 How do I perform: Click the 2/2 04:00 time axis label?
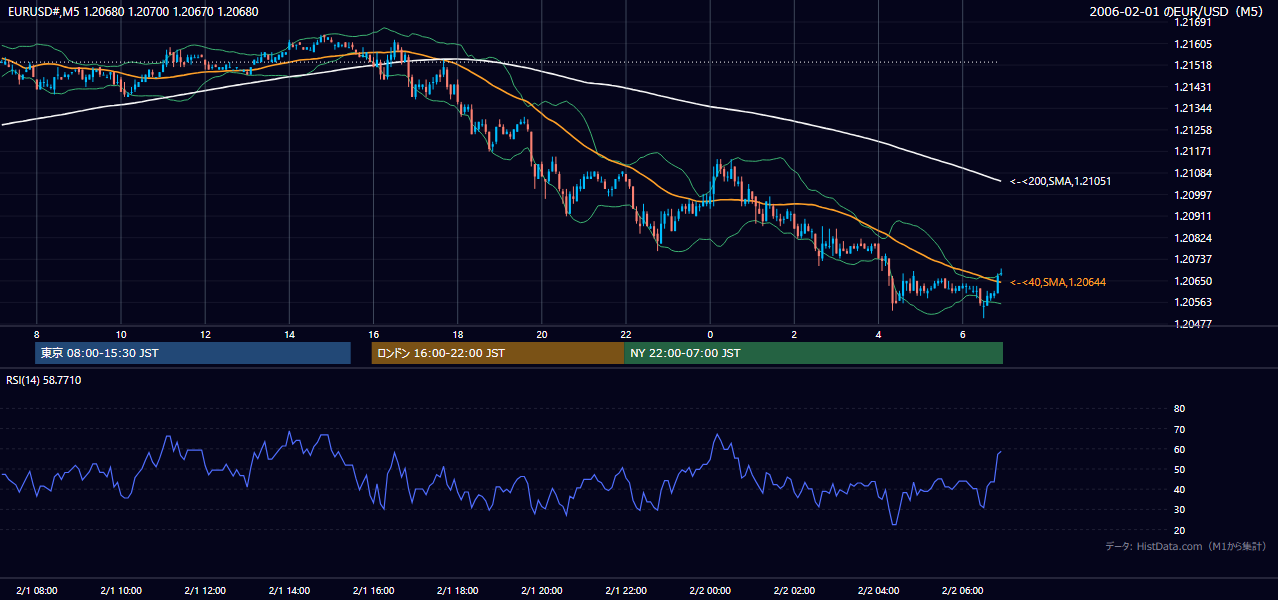click(878, 590)
